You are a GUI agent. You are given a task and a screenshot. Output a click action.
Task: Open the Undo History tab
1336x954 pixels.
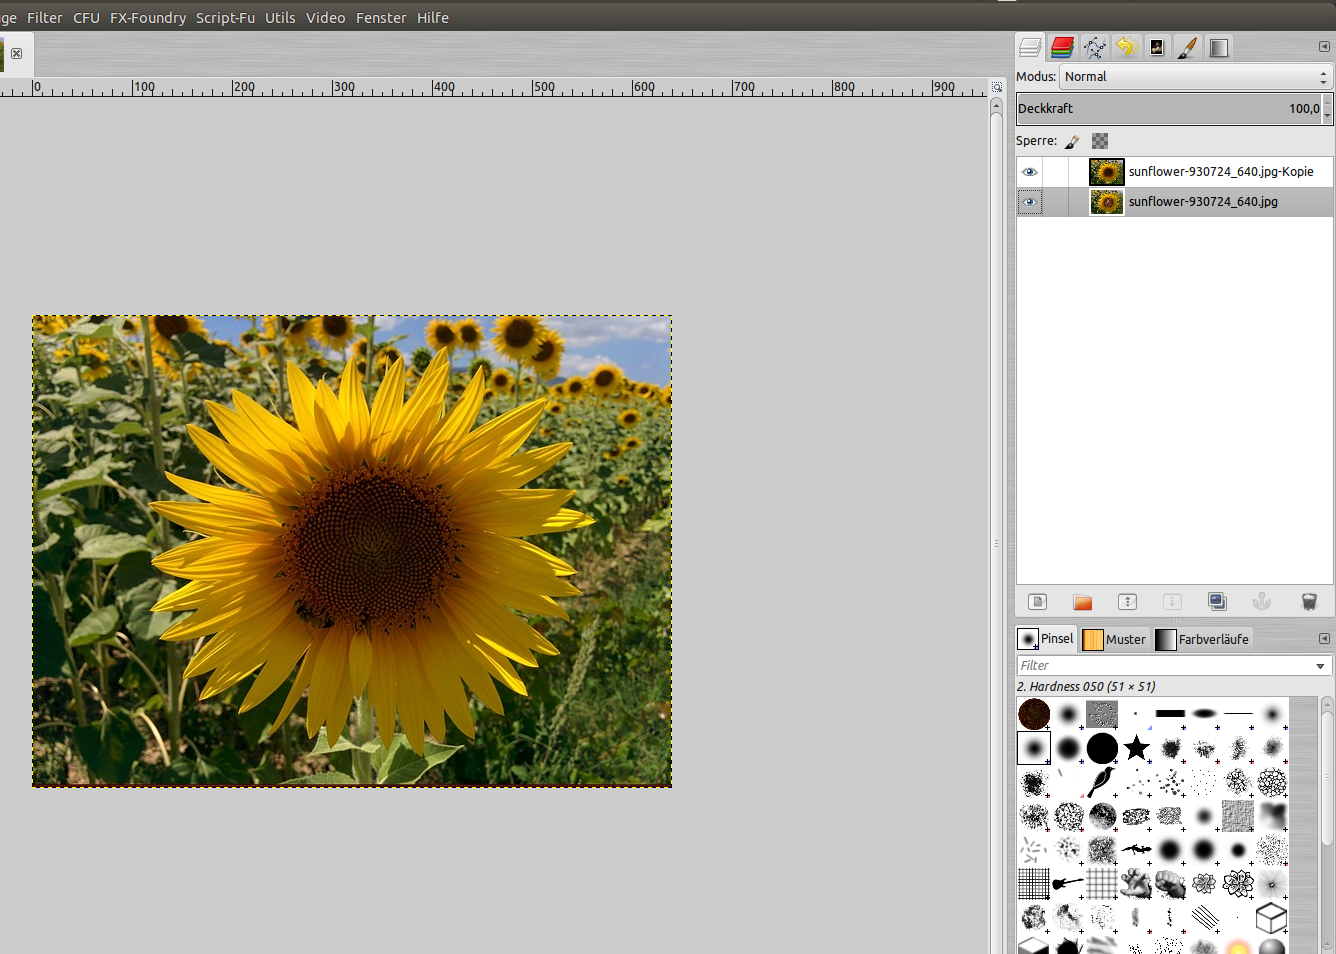coord(1126,48)
